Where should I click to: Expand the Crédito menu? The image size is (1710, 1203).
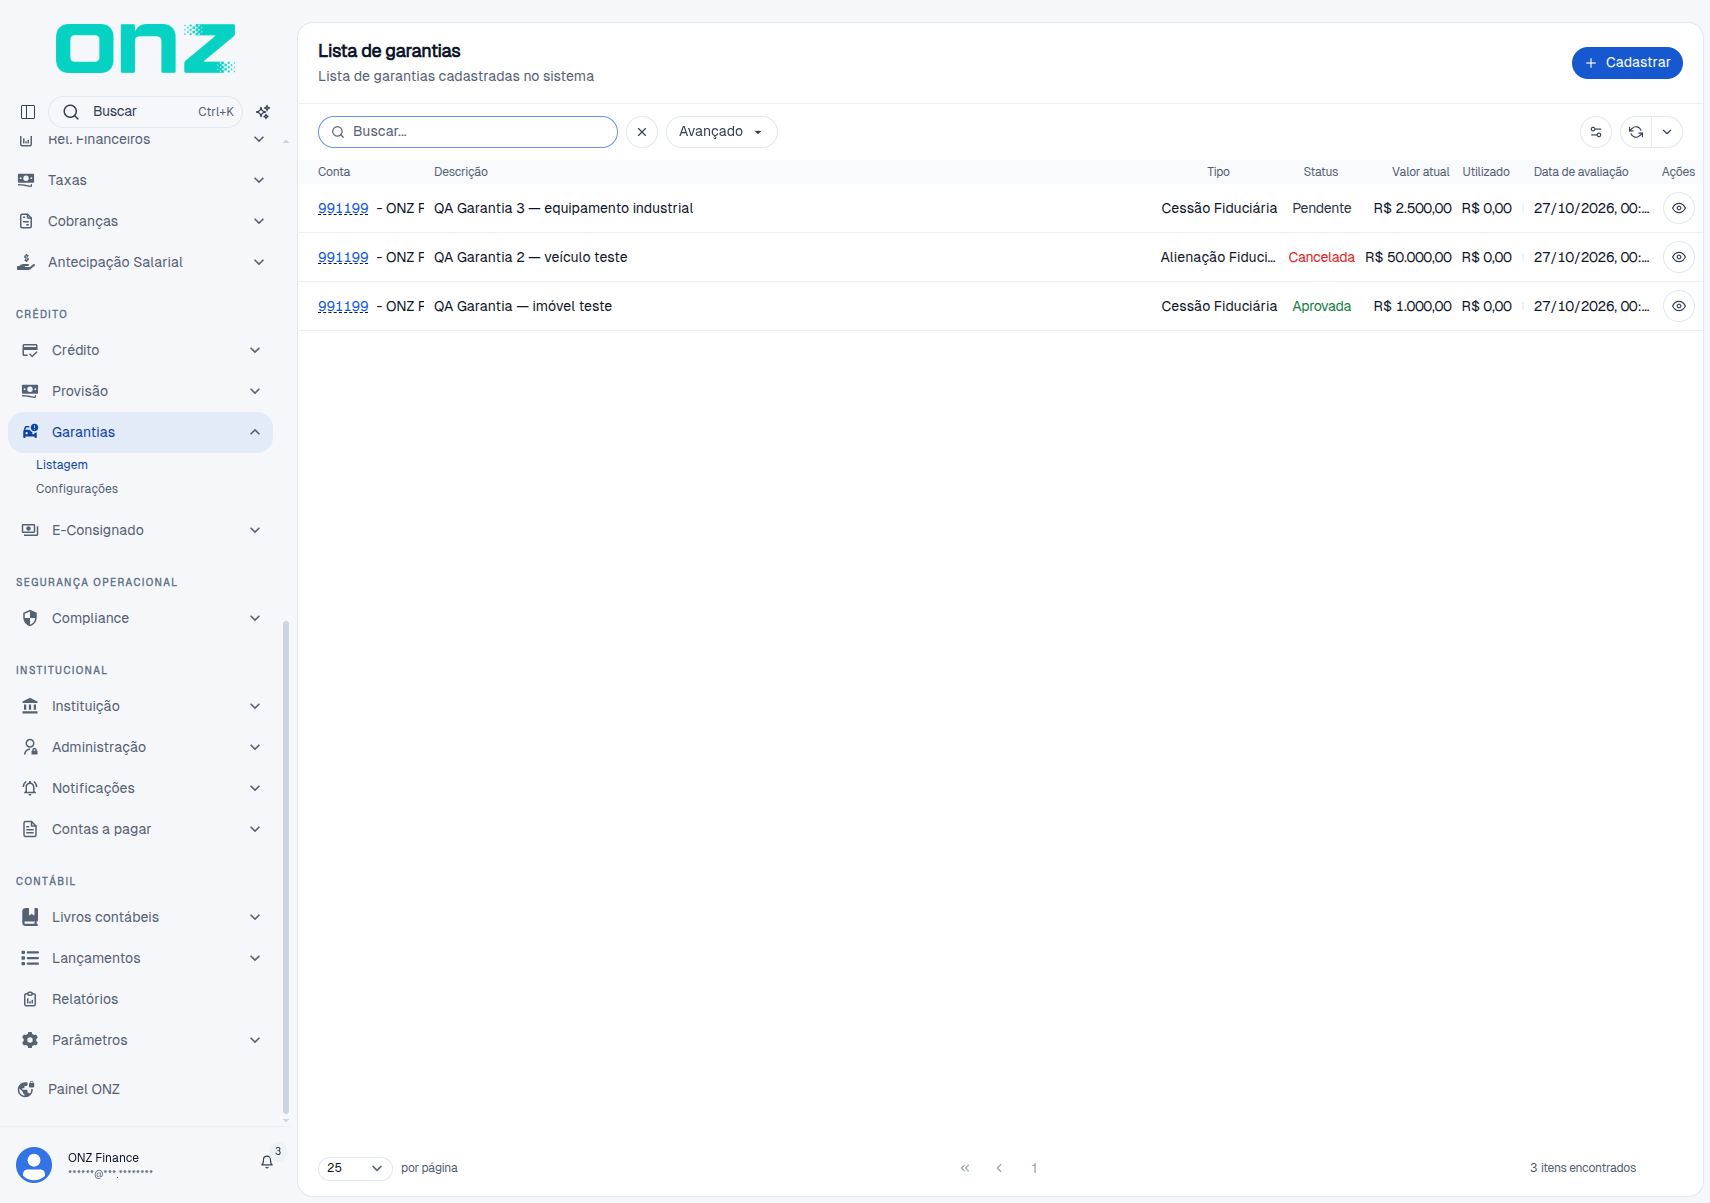[x=140, y=350]
